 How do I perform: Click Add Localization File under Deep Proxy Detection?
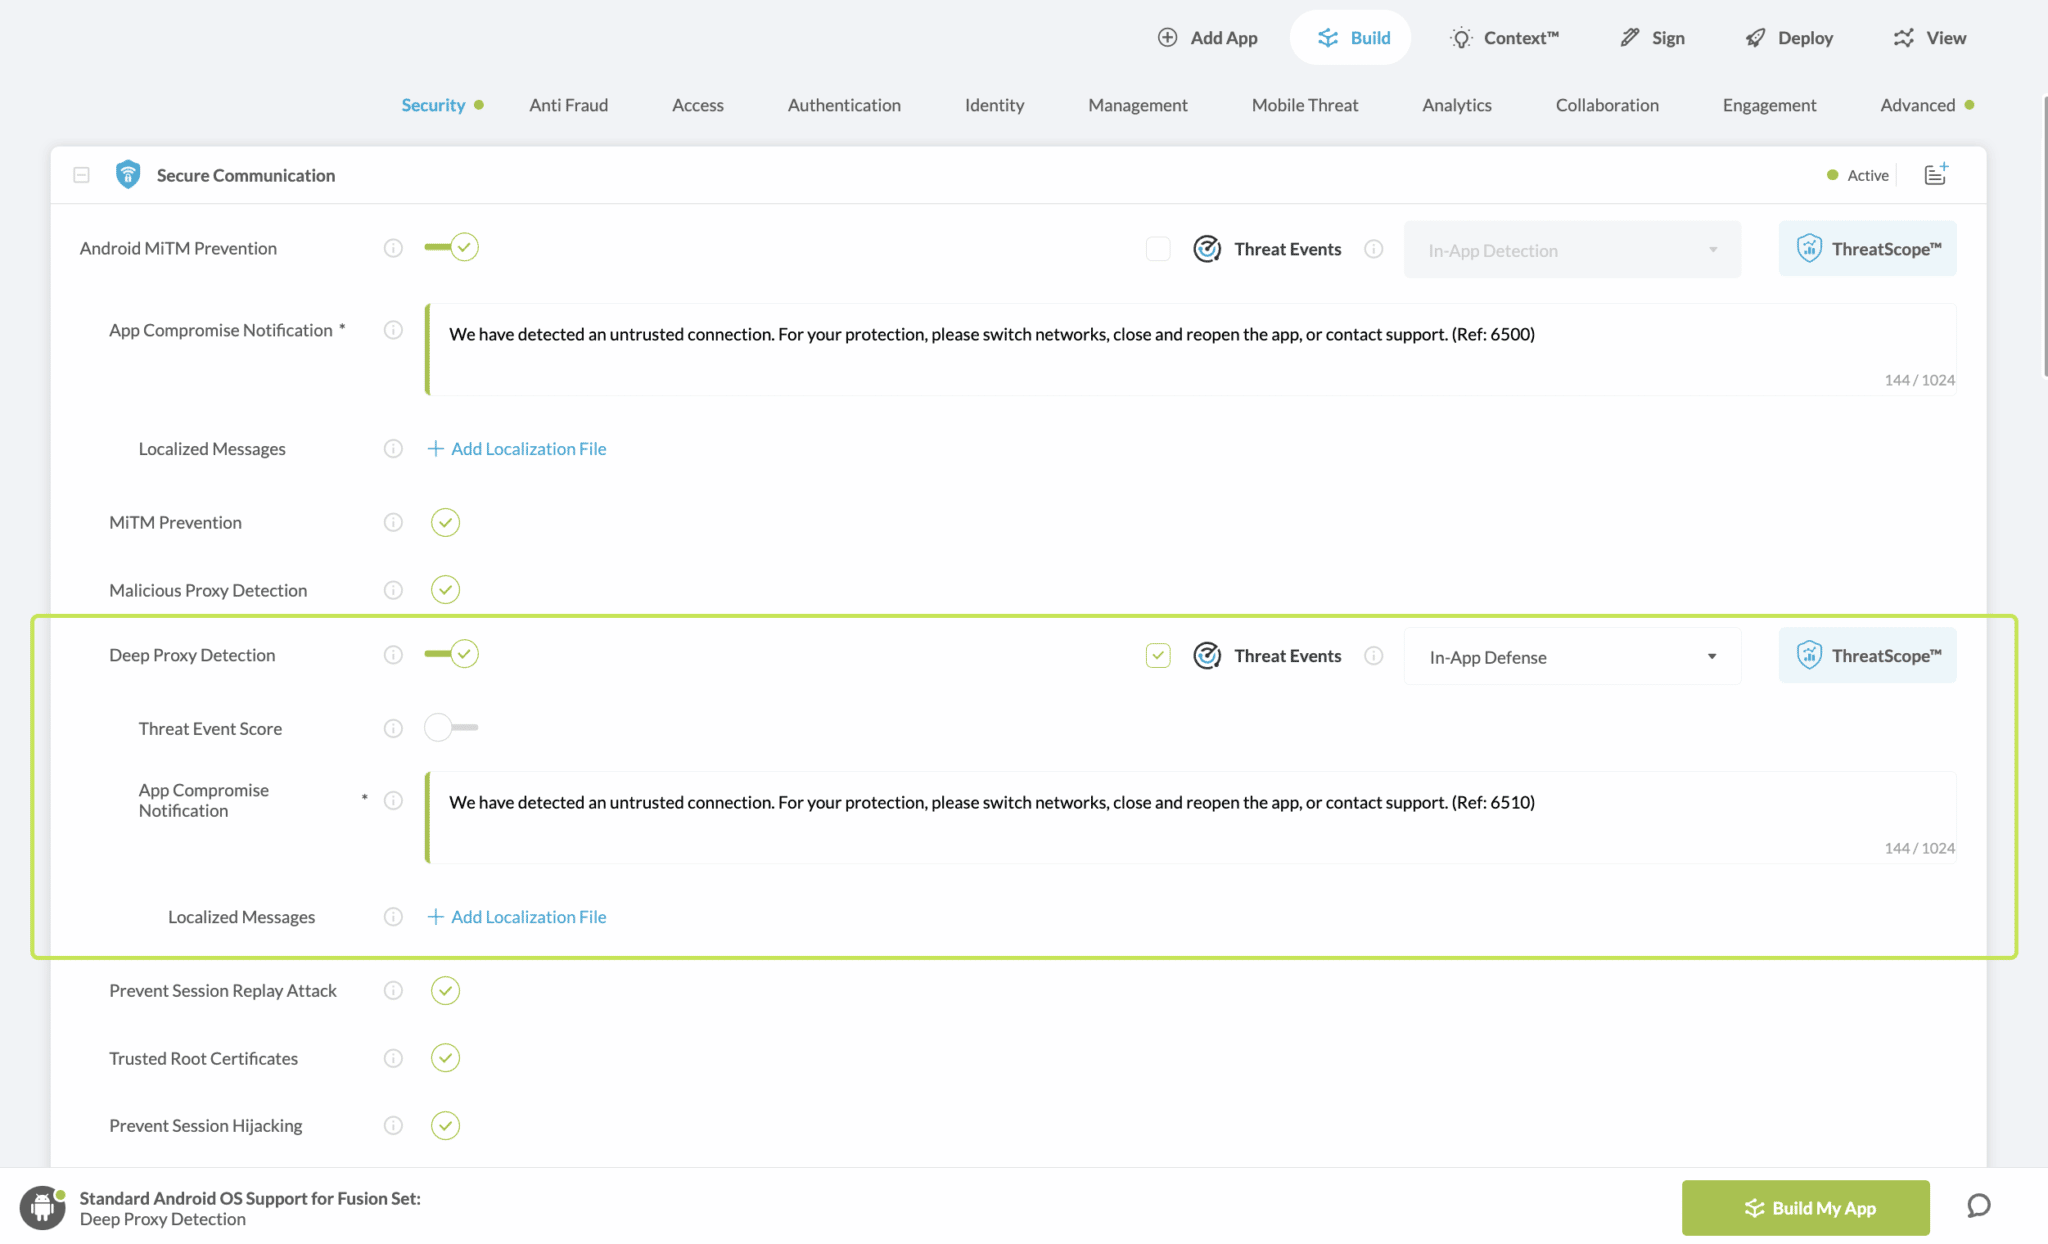pos(517,917)
